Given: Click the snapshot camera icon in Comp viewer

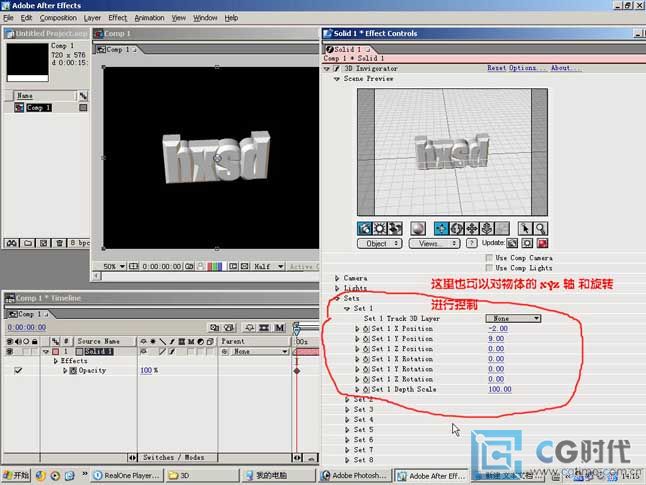Looking at the screenshot, I should (189, 266).
